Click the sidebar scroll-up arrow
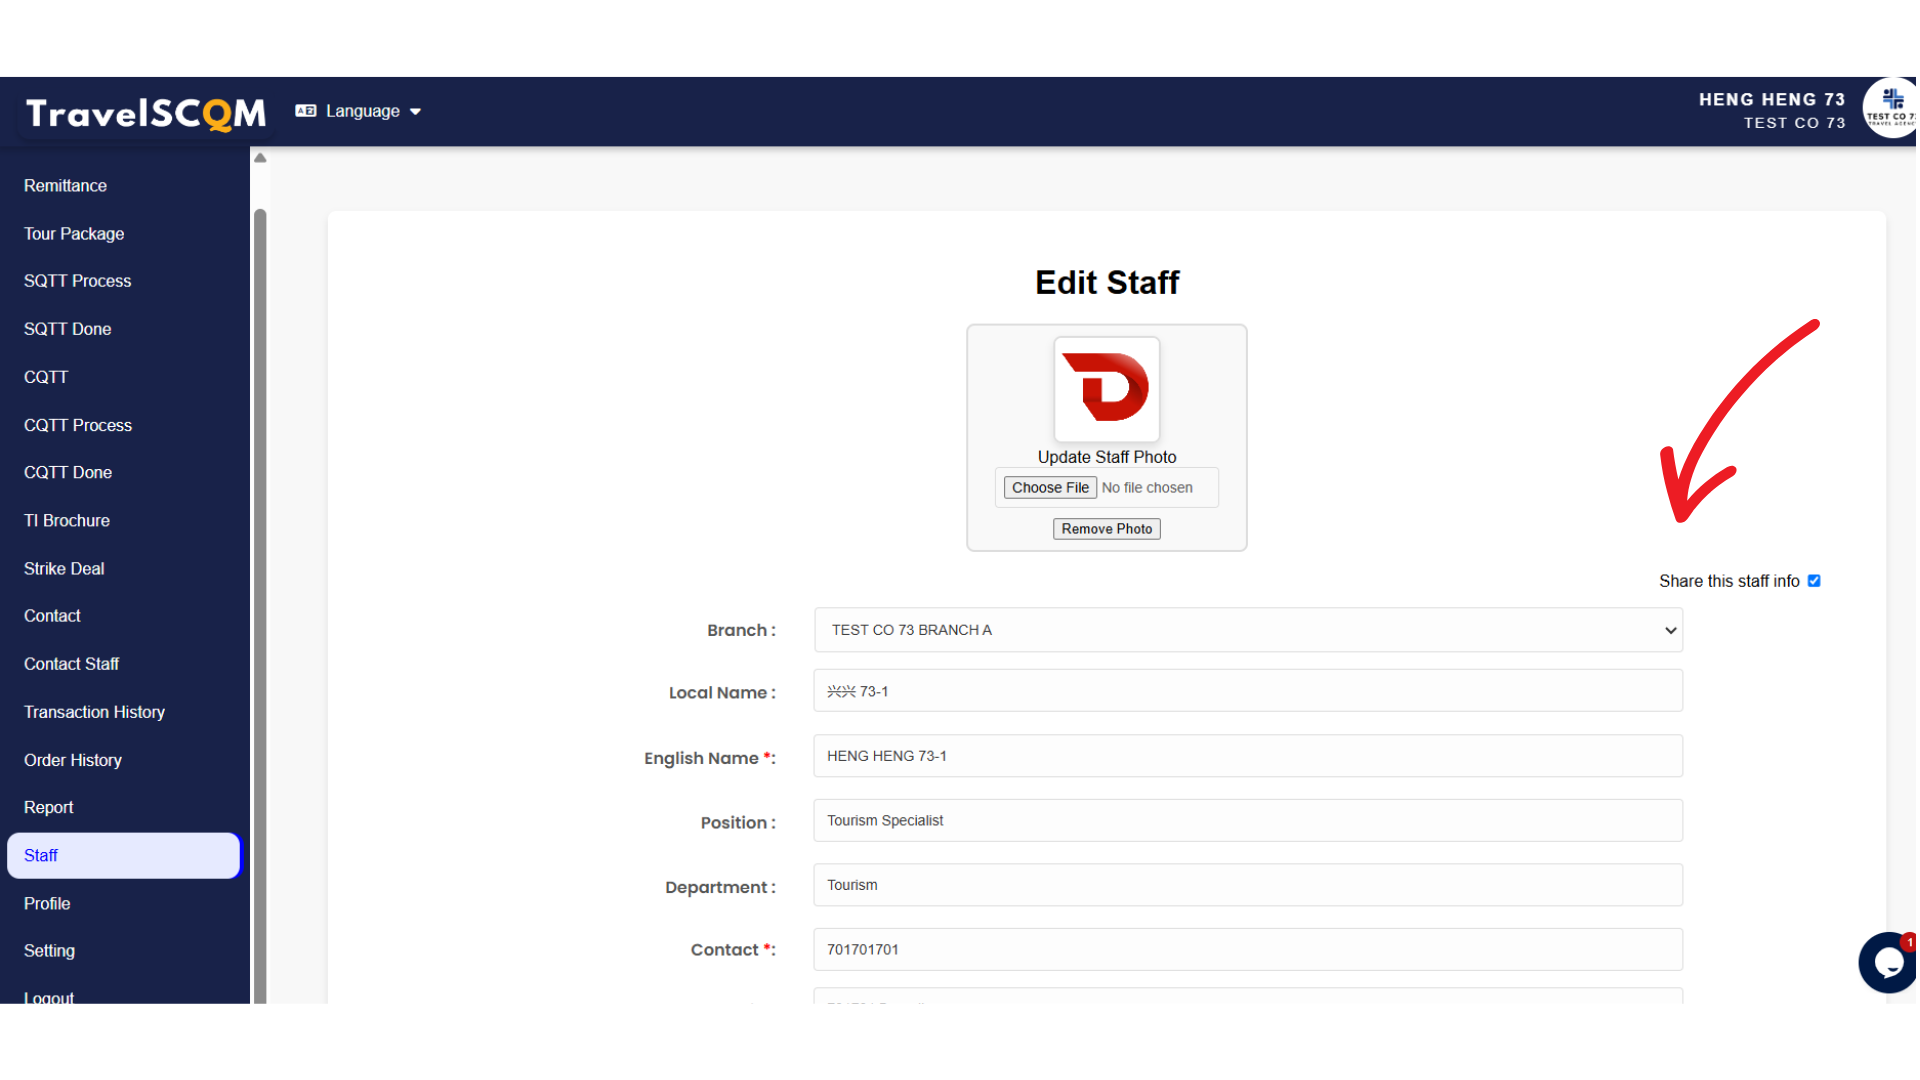The width and height of the screenshot is (1920, 1080). pos(260,158)
